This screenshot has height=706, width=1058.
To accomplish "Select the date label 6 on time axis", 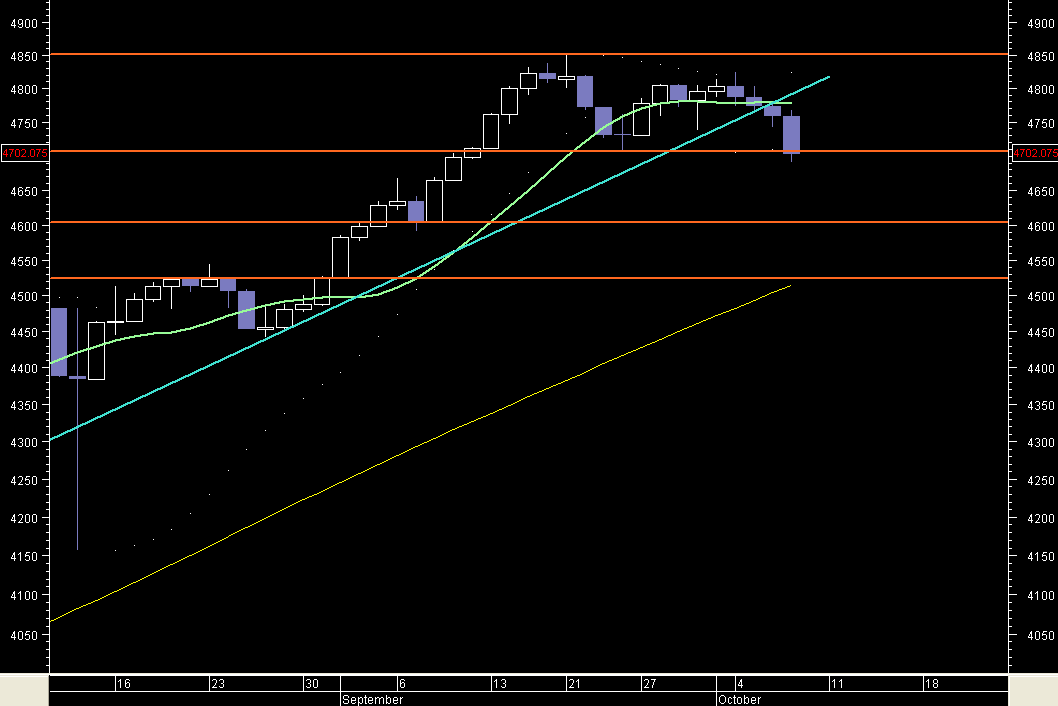I will point(402,684).
